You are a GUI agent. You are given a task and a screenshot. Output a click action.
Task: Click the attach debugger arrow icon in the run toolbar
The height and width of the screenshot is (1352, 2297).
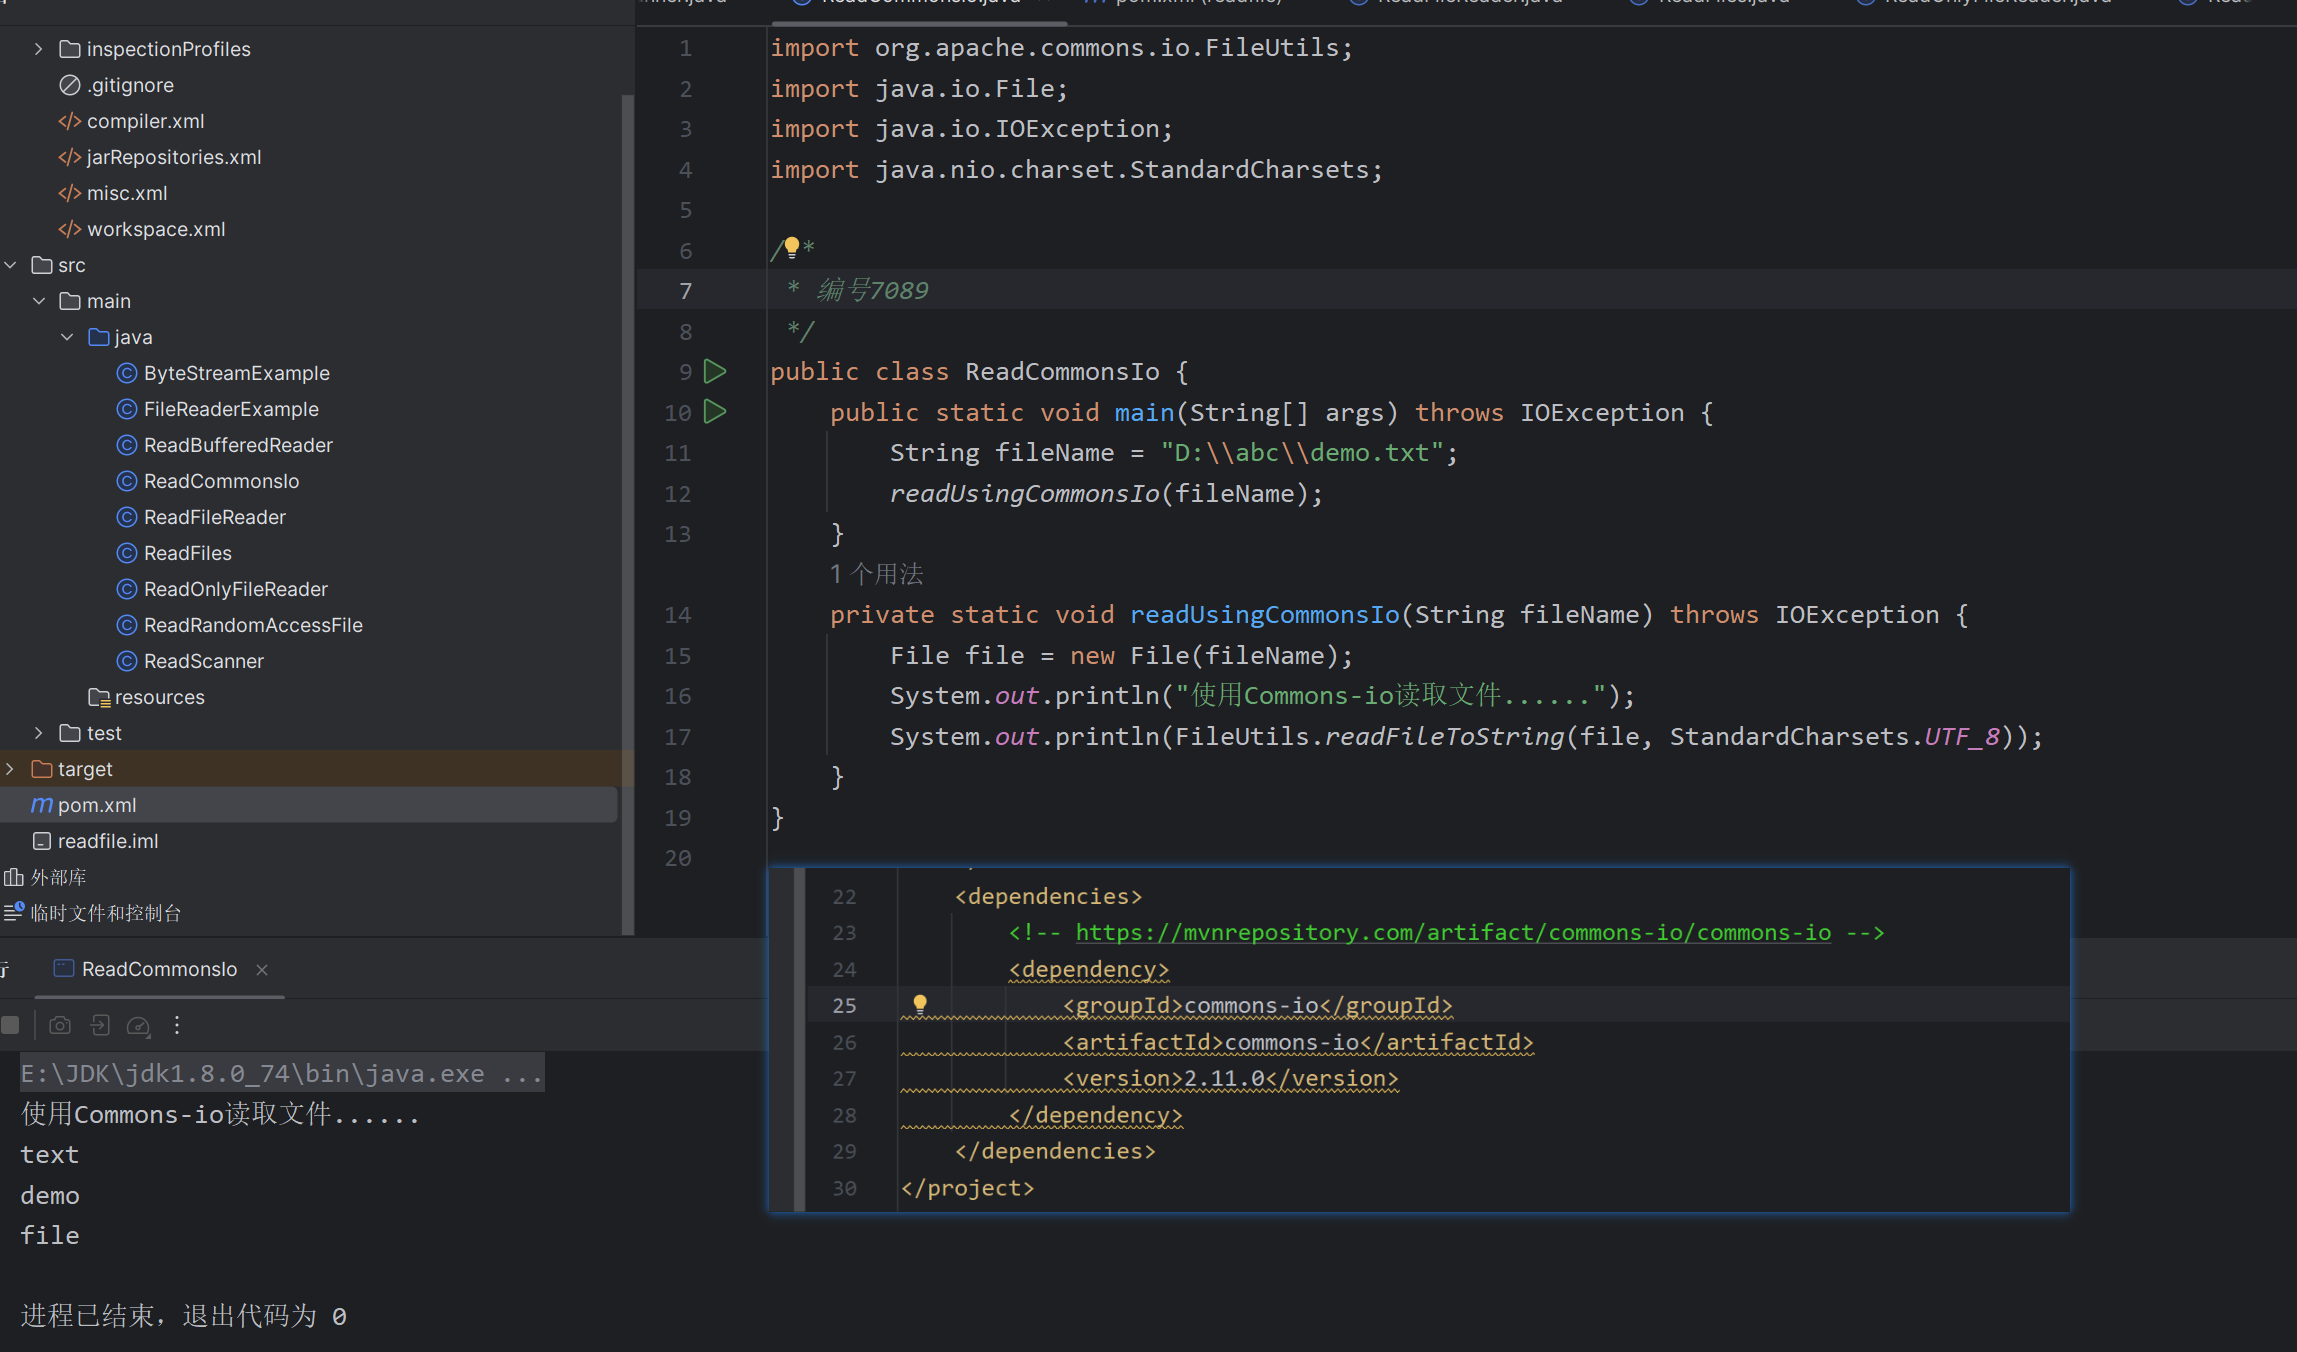pyautogui.click(x=100, y=1025)
